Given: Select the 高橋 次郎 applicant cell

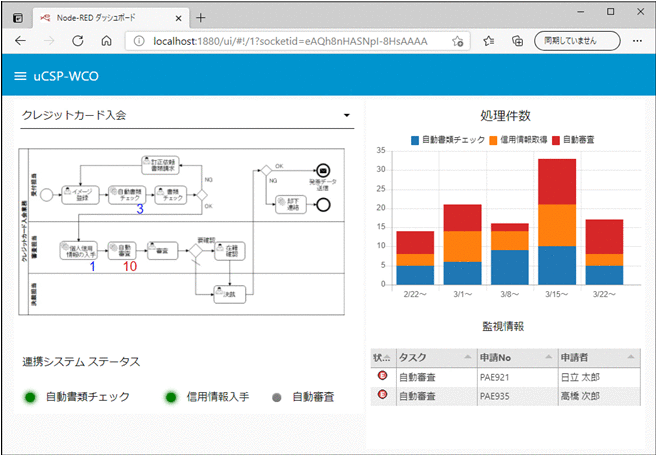Looking at the screenshot, I should click(x=599, y=396).
